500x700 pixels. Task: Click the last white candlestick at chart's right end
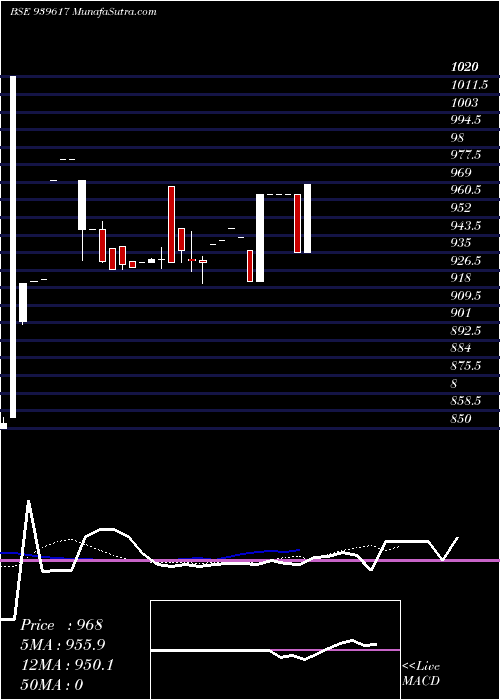point(307,218)
